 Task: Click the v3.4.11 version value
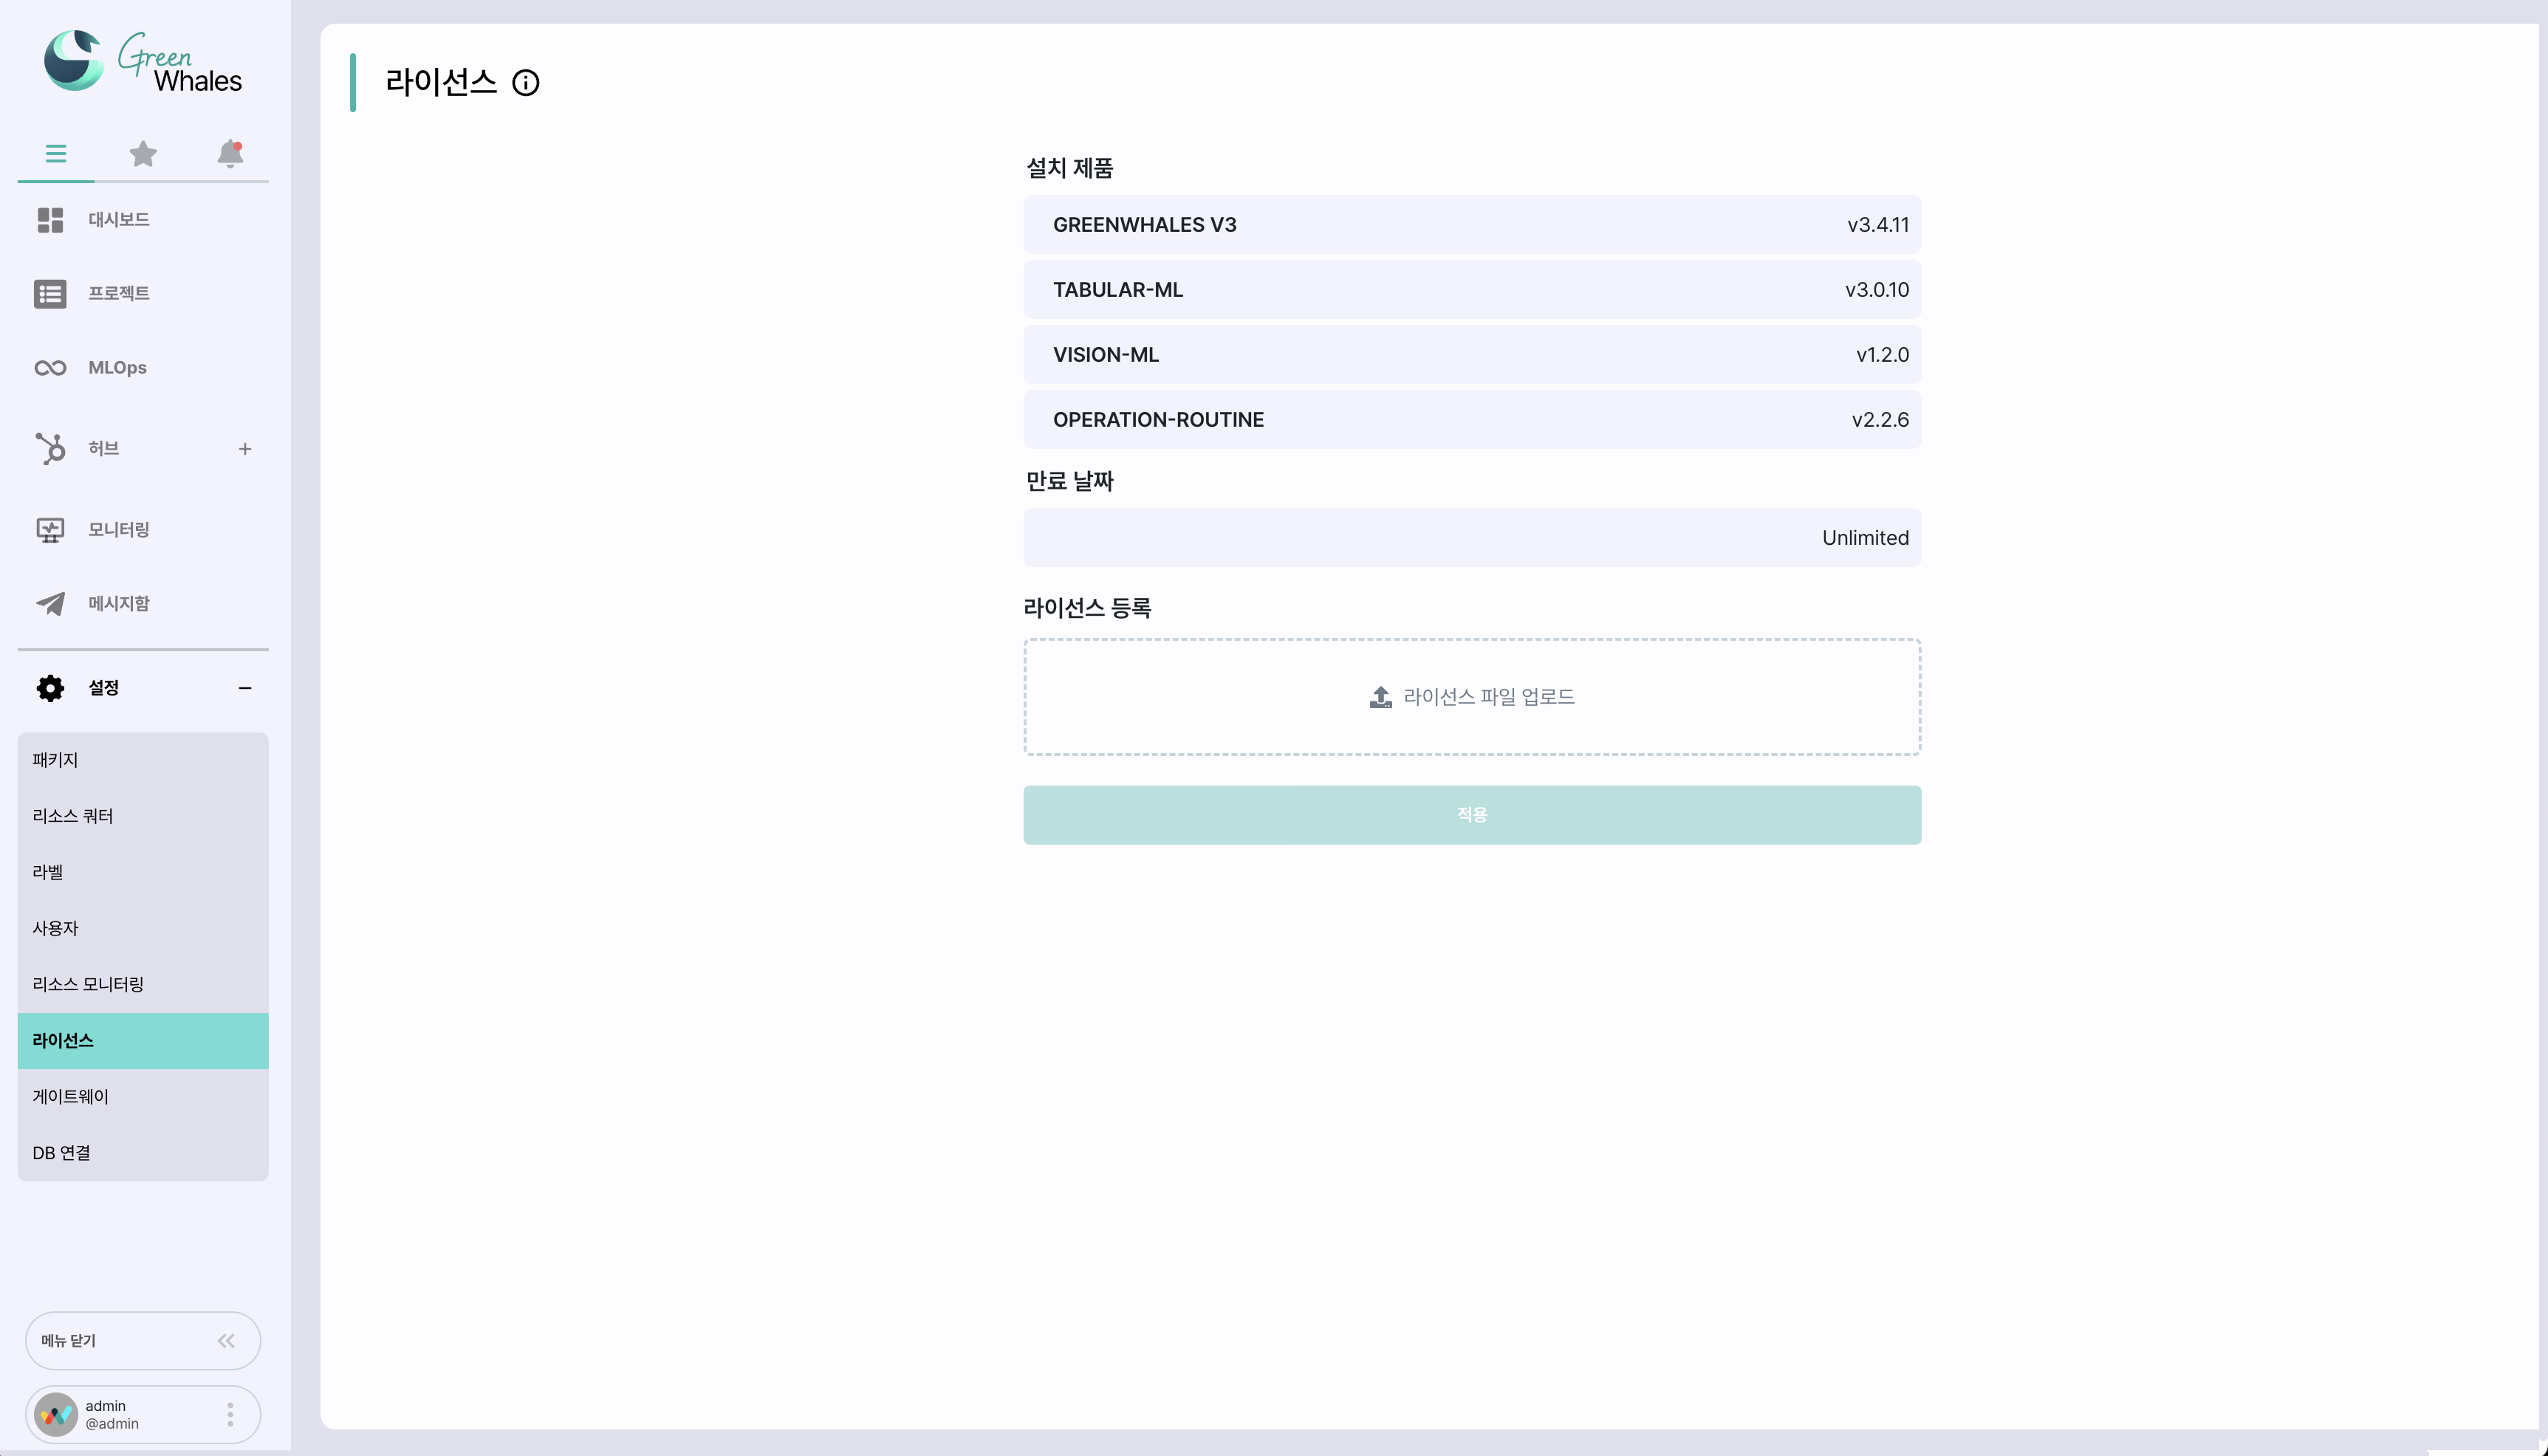pyautogui.click(x=1878, y=225)
